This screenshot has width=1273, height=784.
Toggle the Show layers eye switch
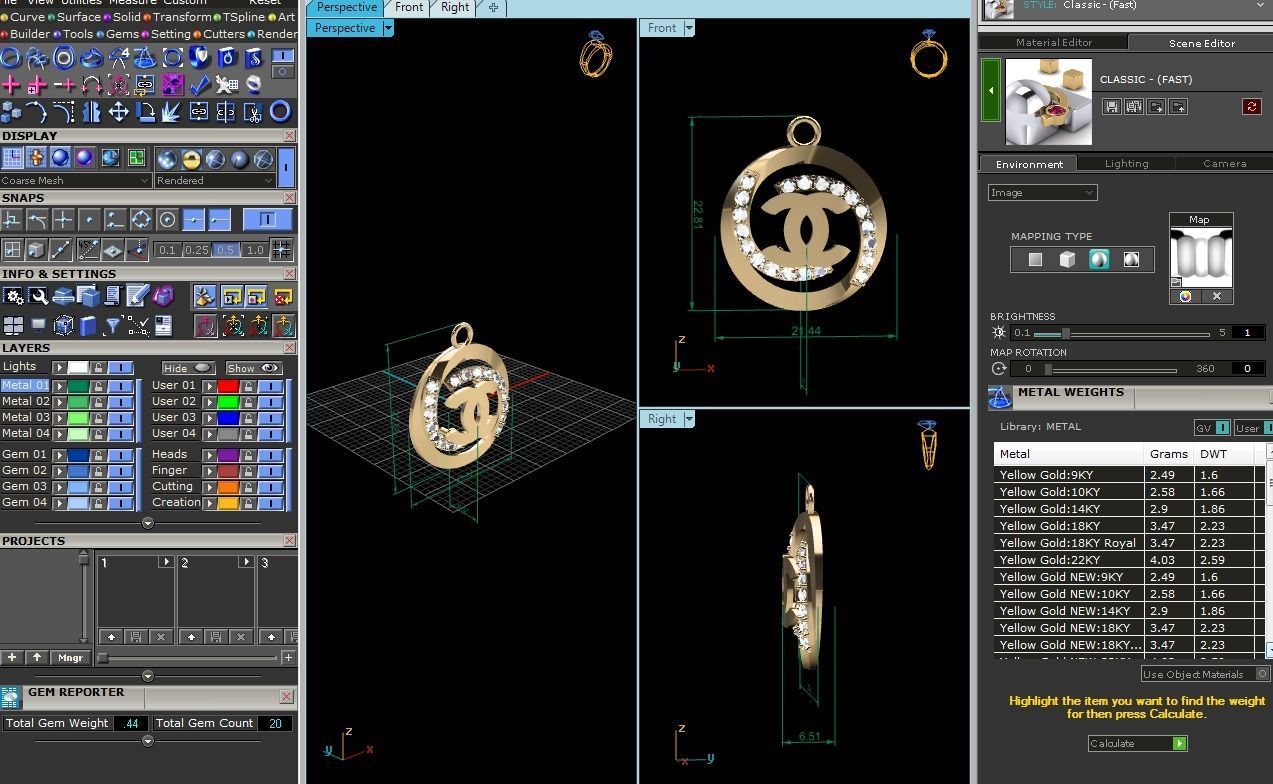(x=254, y=368)
